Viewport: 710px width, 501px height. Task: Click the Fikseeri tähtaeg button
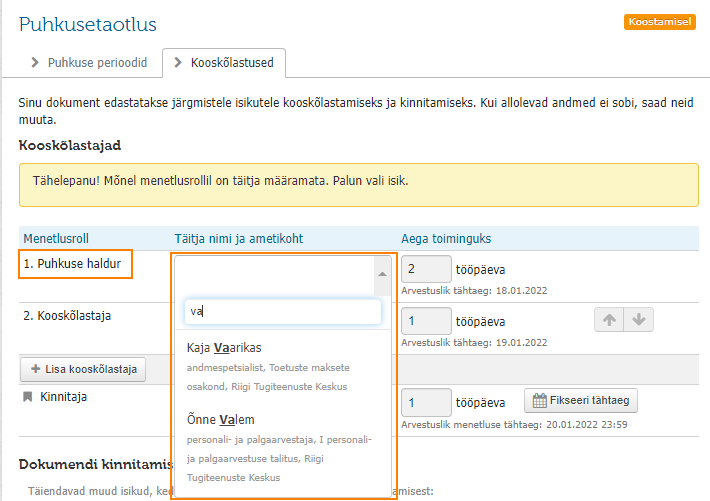580,400
